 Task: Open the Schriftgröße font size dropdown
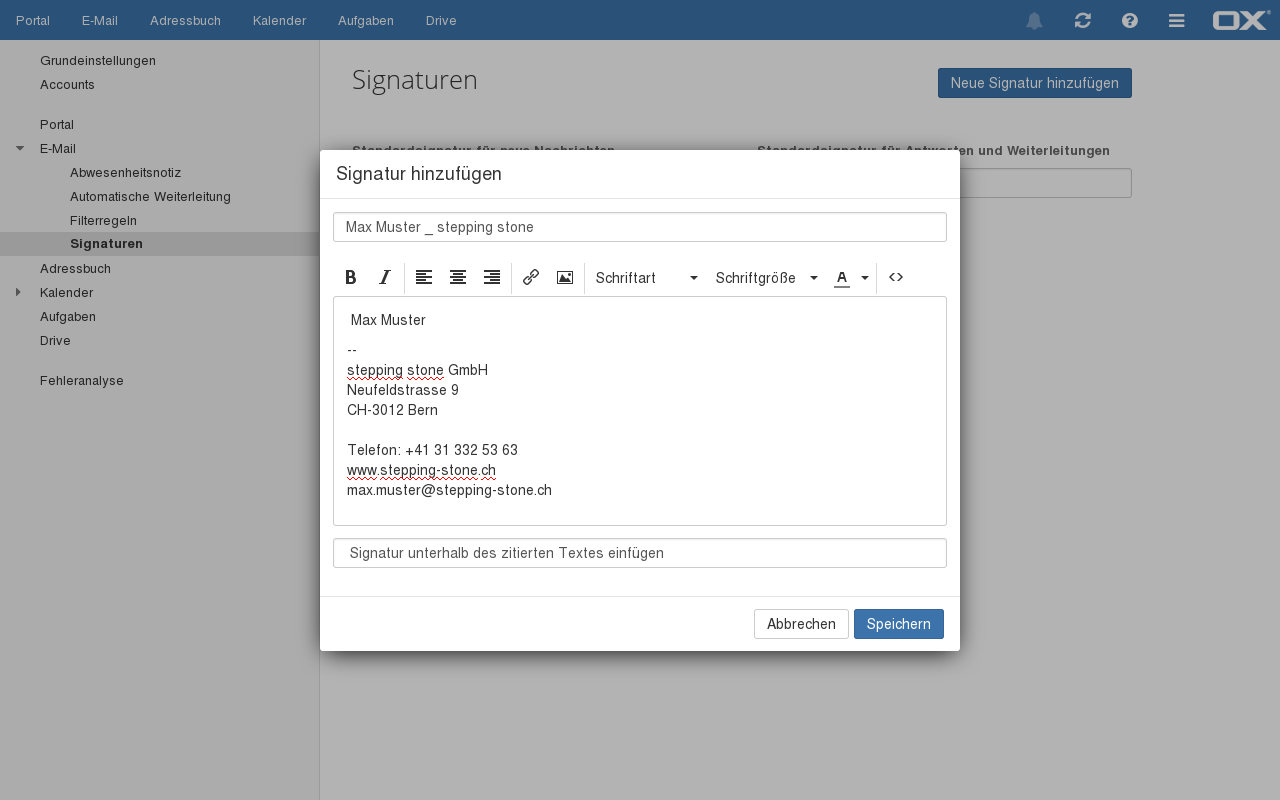coord(766,278)
